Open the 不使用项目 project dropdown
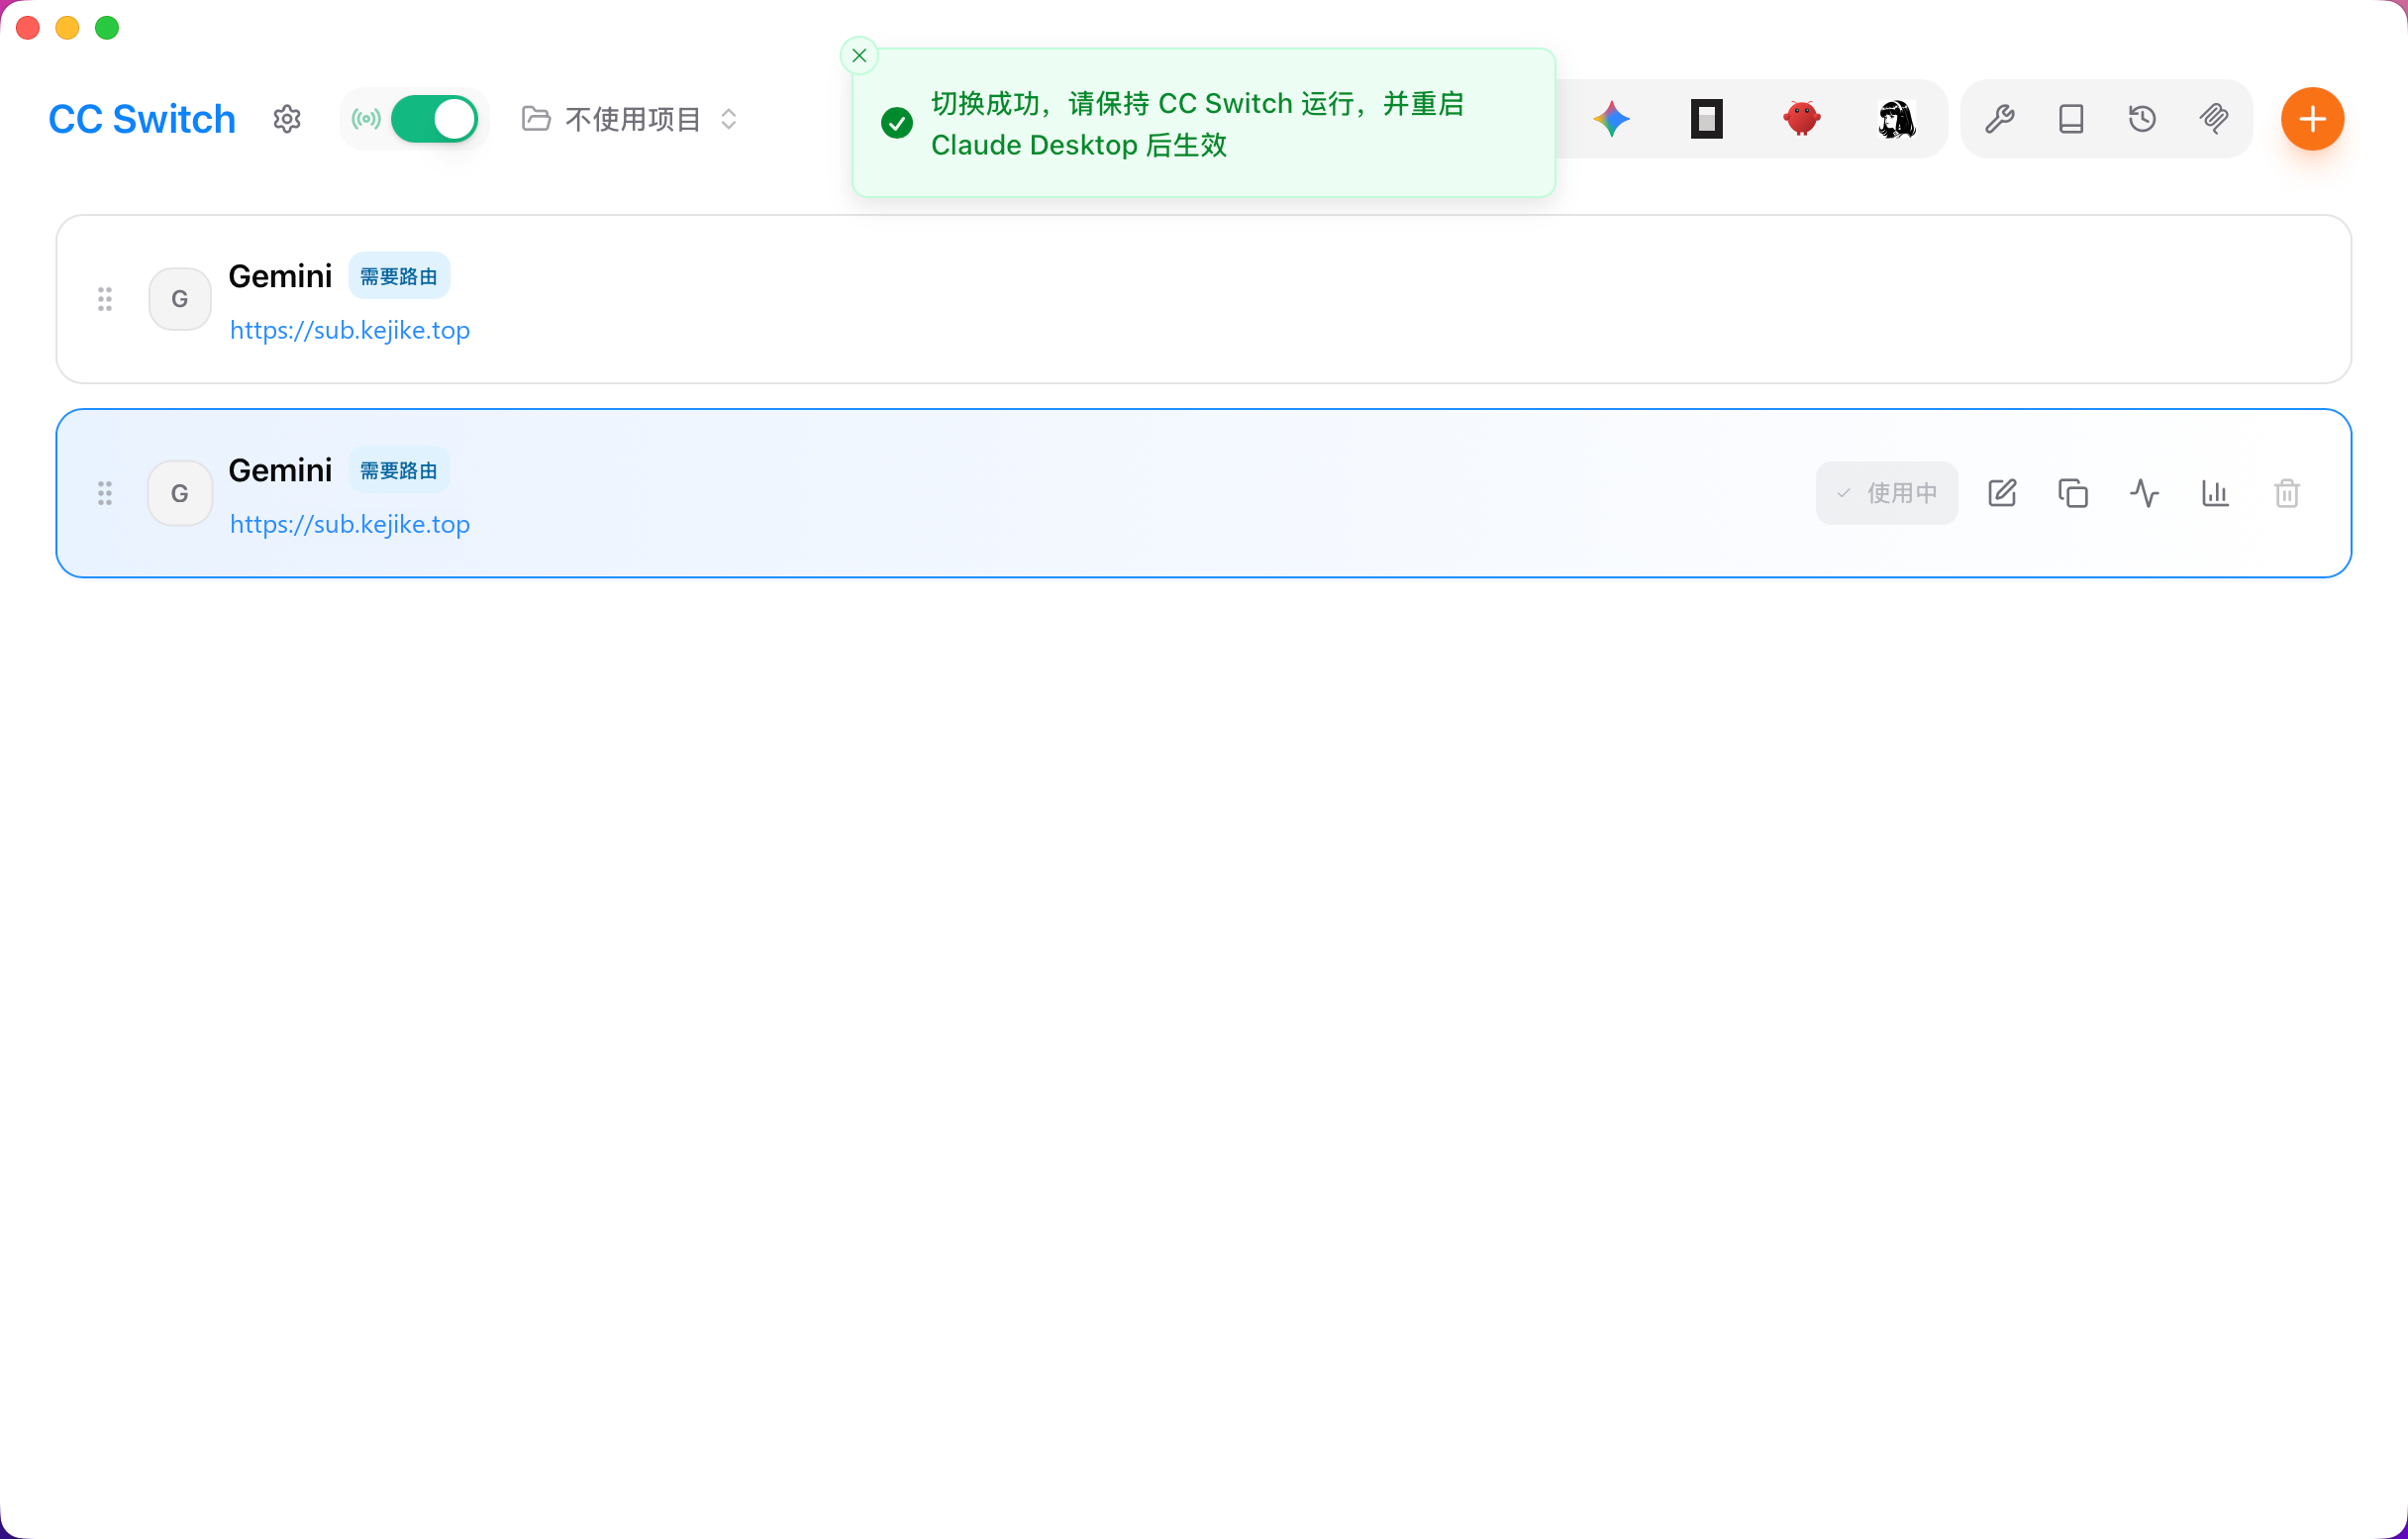Image resolution: width=2408 pixels, height=1539 pixels. (632, 119)
